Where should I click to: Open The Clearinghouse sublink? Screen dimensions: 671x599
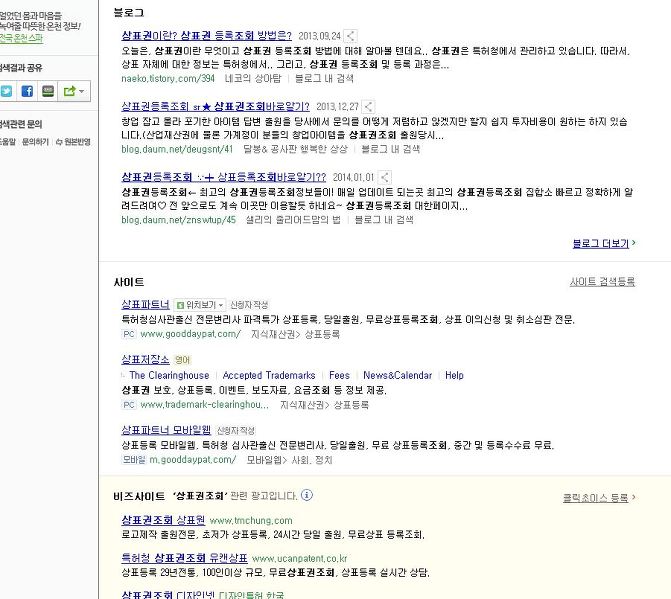[169, 375]
